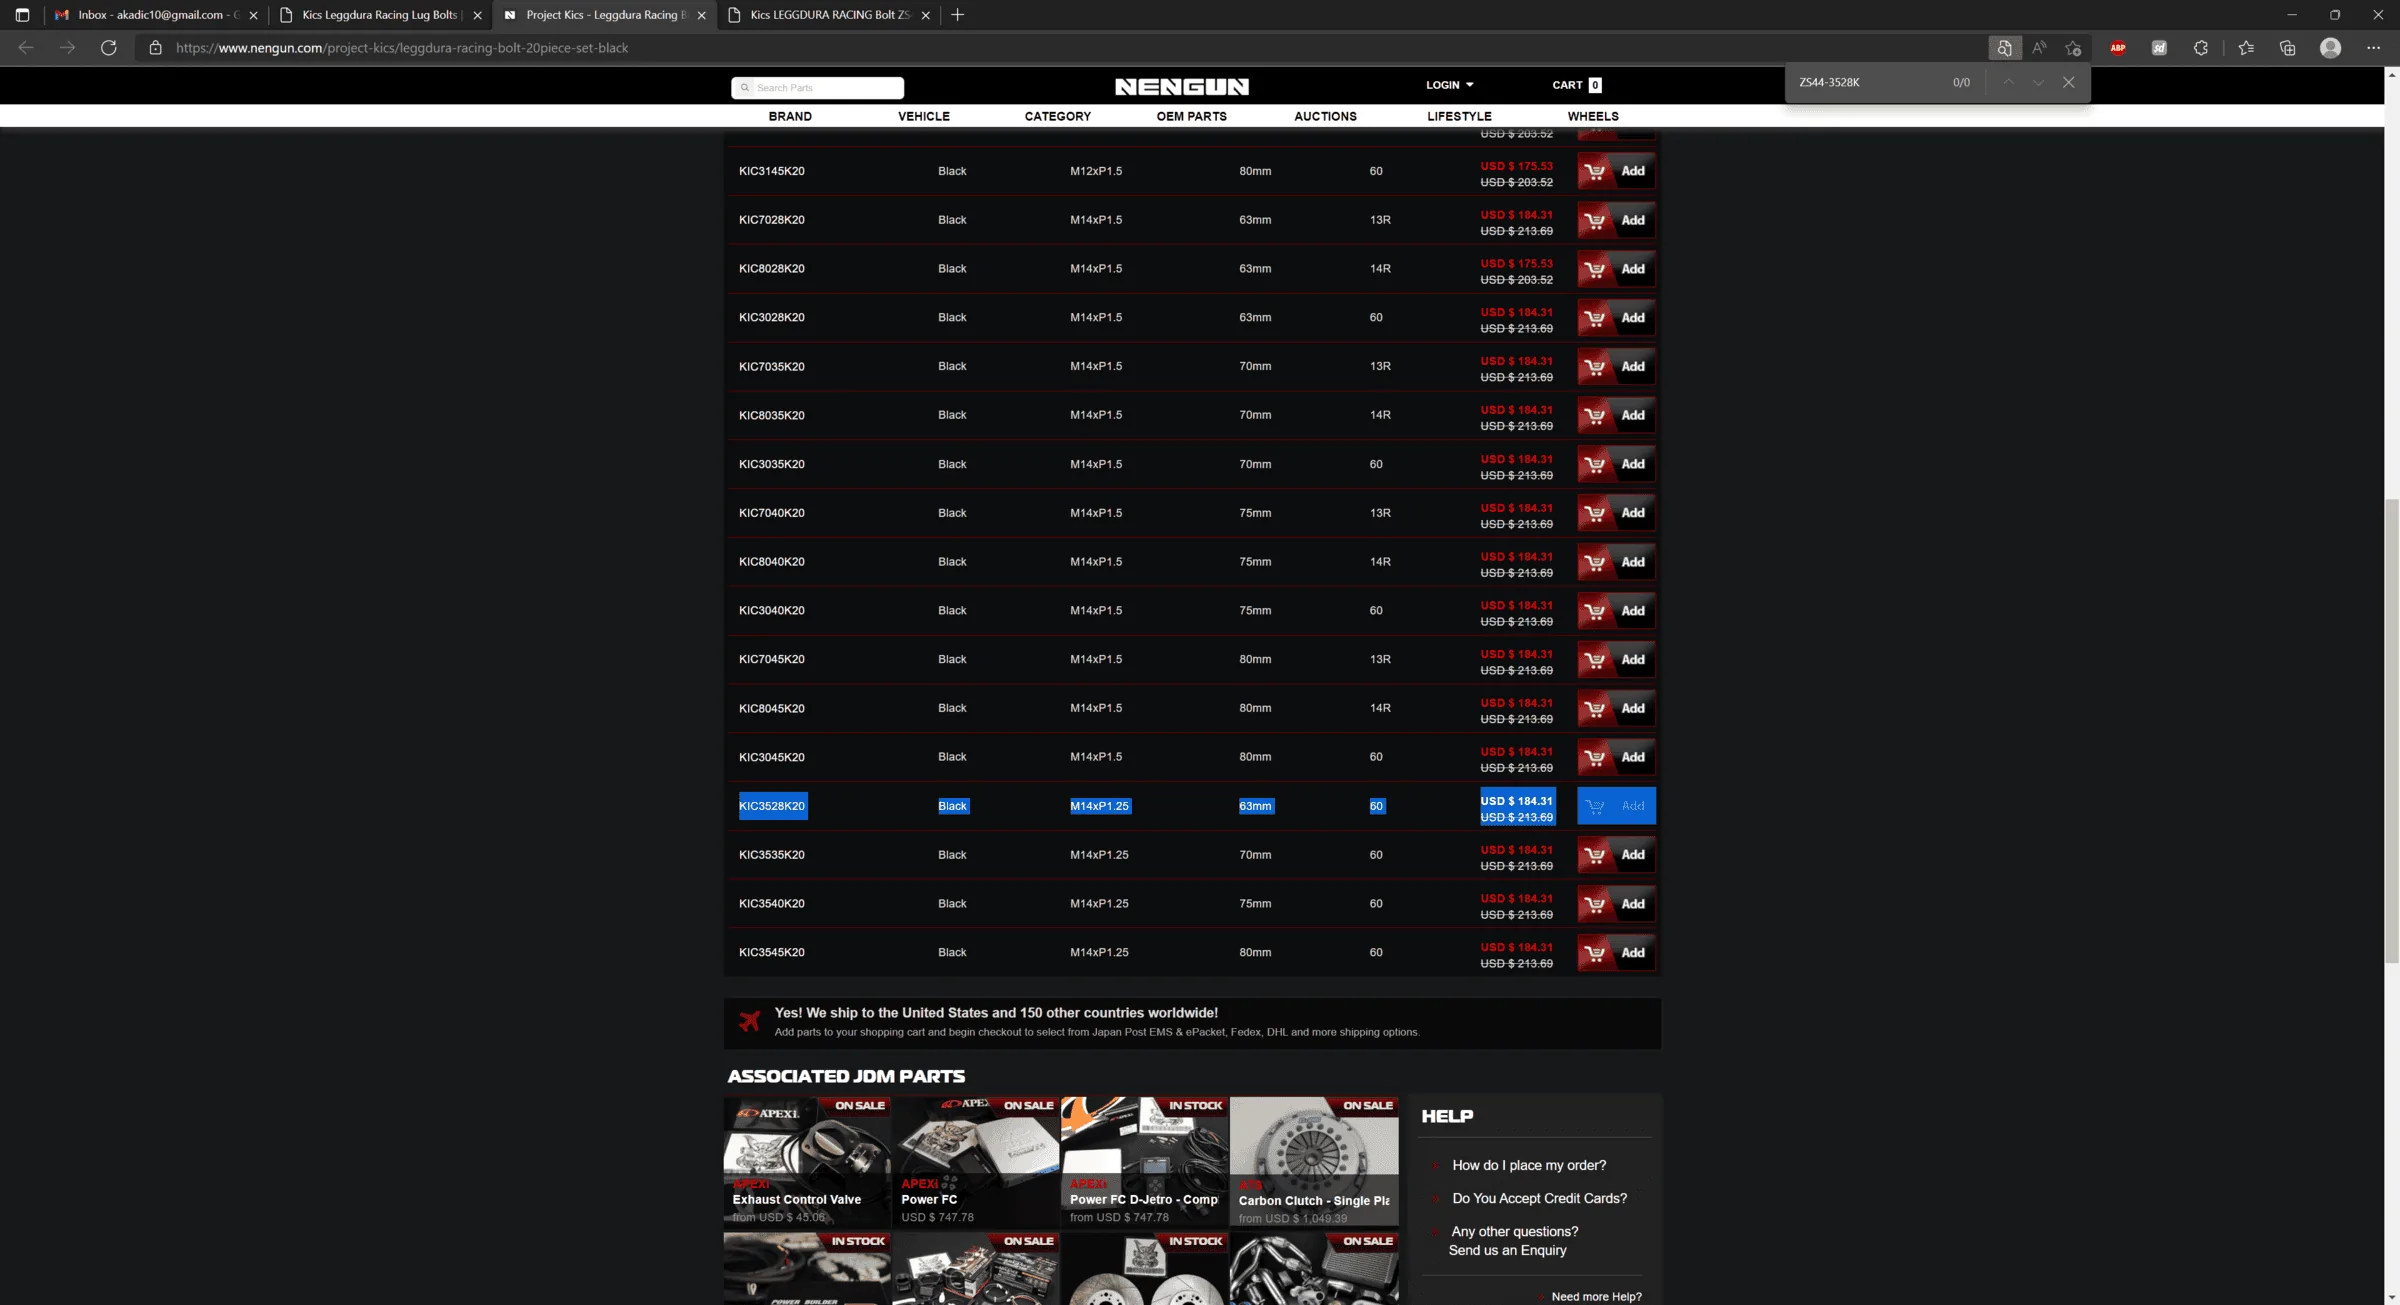The image size is (2400, 1305).
Task: Click cart icon in KIC8028K20 row
Action: point(1595,269)
